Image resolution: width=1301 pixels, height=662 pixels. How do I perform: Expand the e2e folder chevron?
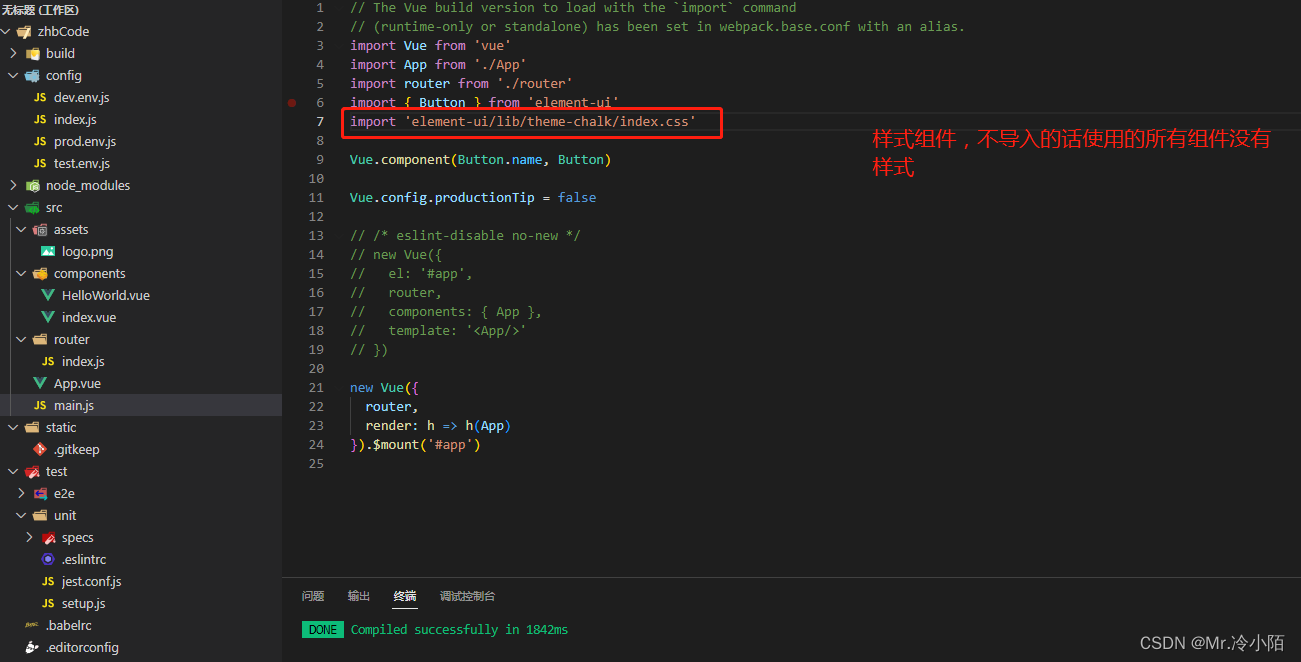click(22, 493)
